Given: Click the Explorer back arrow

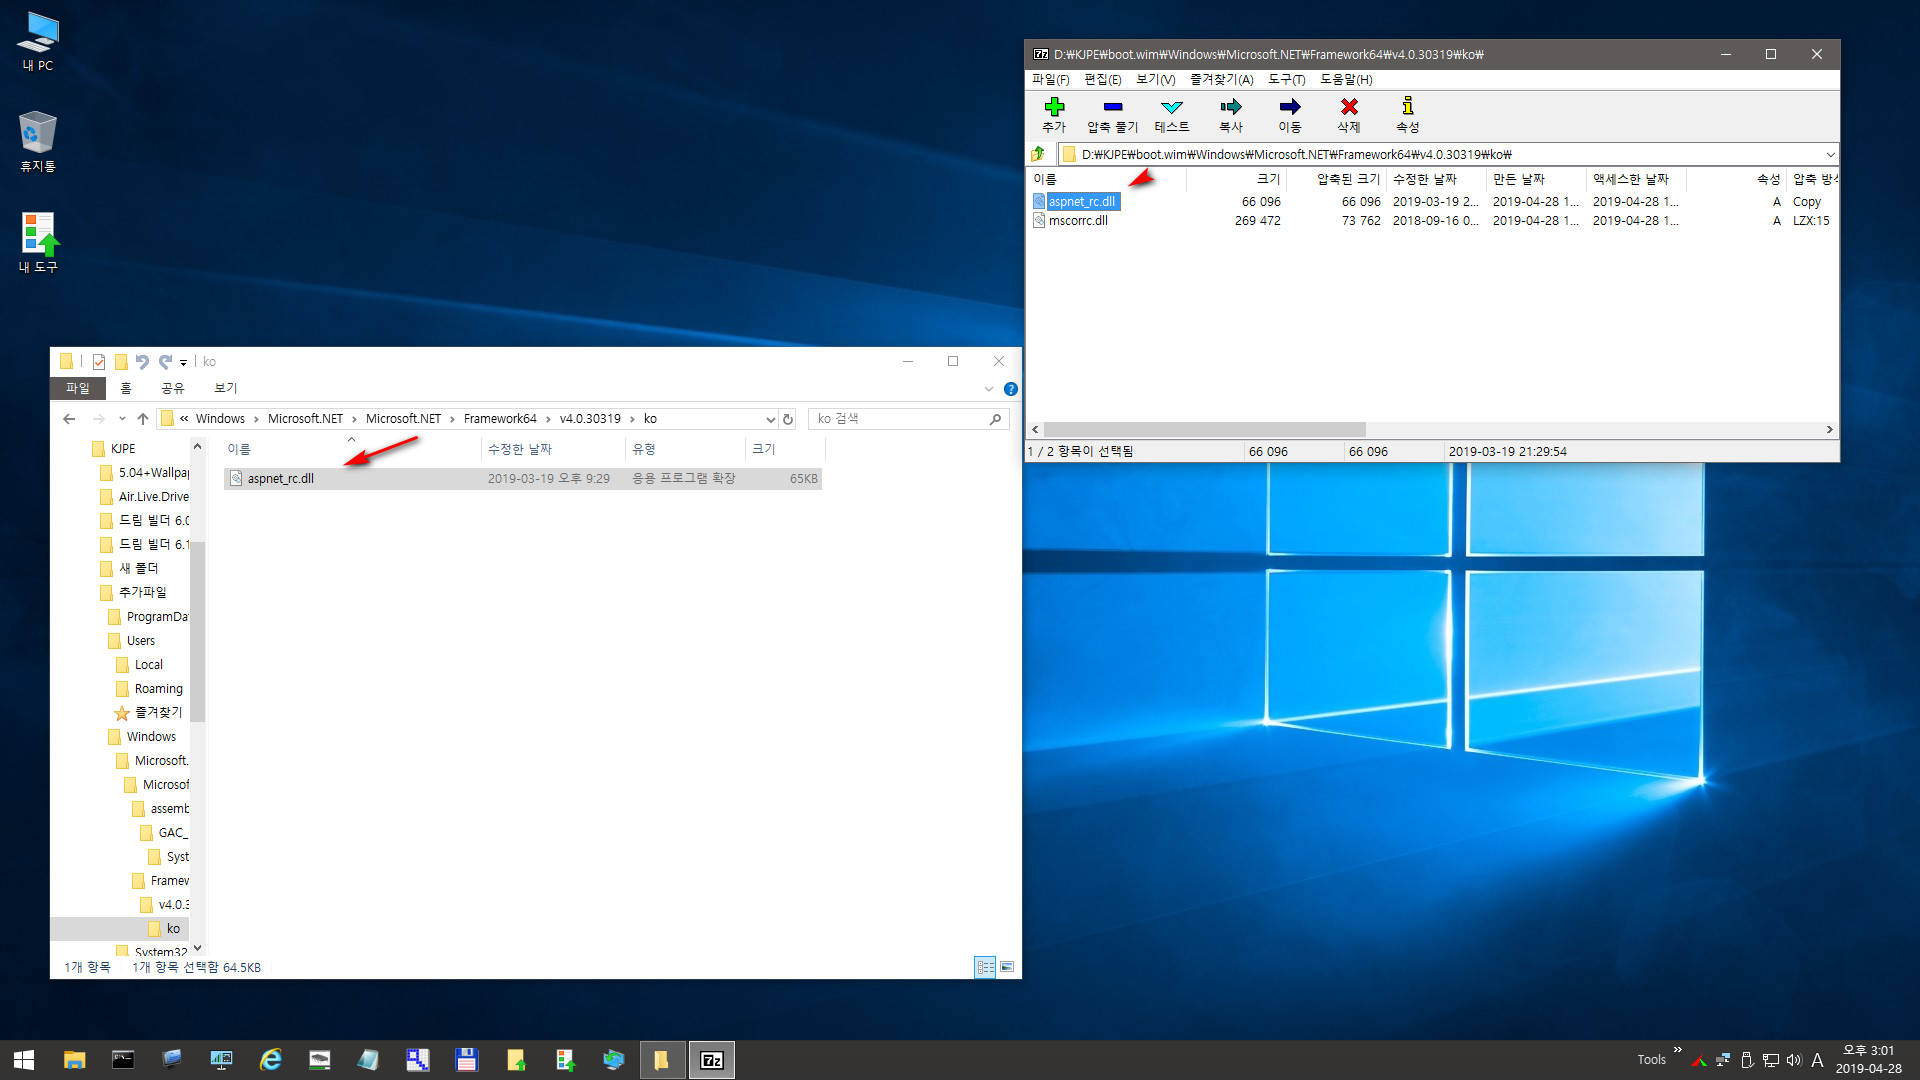Looking at the screenshot, I should pos(69,419).
